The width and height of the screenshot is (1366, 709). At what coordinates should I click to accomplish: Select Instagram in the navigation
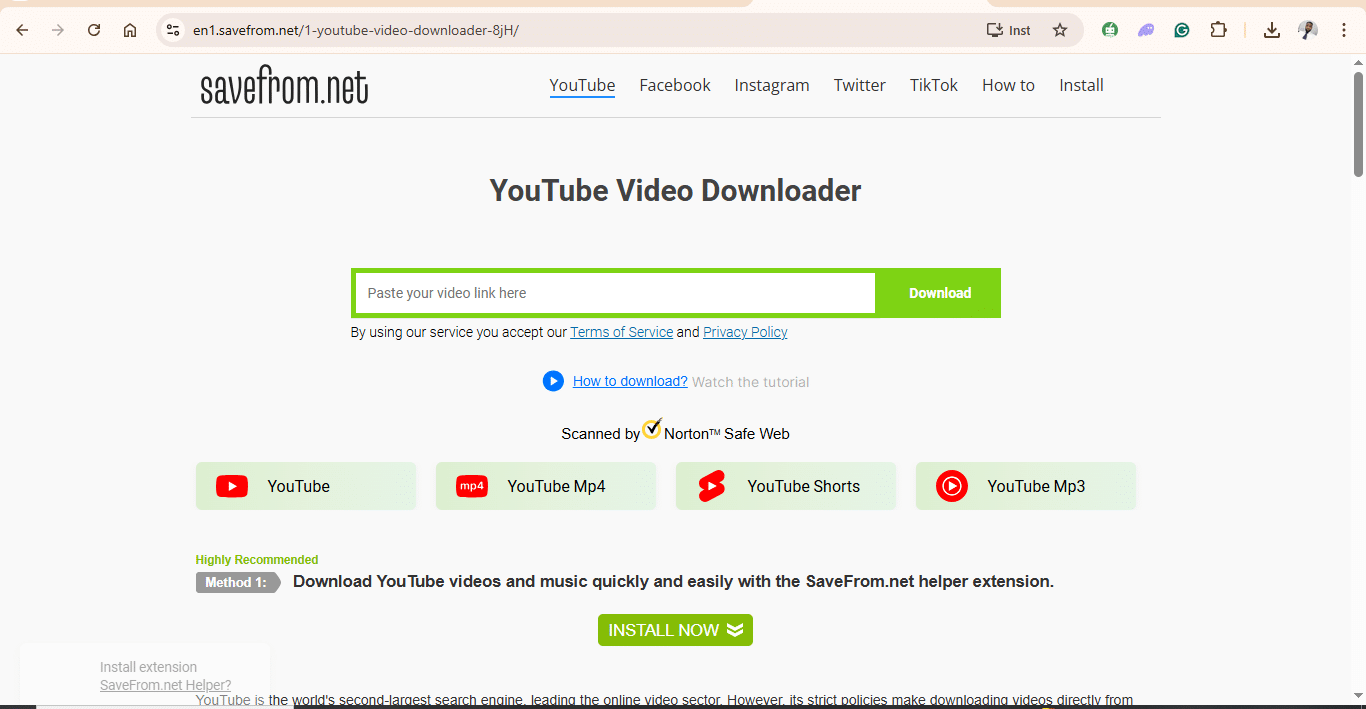771,85
